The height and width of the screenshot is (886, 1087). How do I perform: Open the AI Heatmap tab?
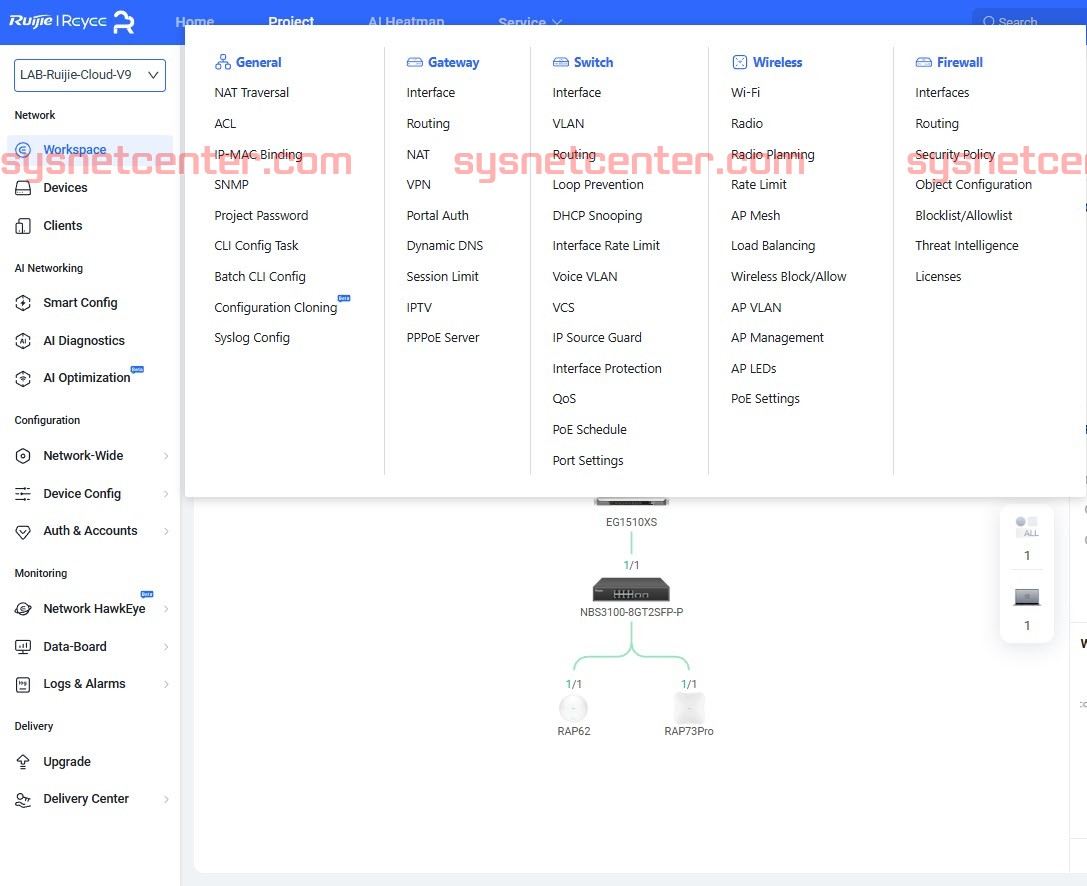coord(406,21)
